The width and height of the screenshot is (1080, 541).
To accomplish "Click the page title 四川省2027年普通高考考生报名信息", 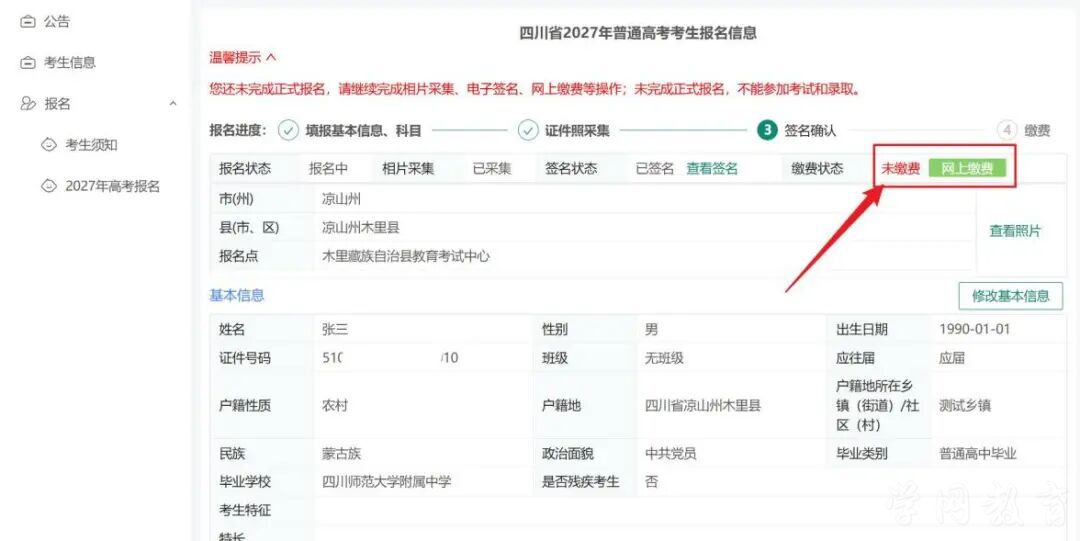I will click(x=638, y=32).
